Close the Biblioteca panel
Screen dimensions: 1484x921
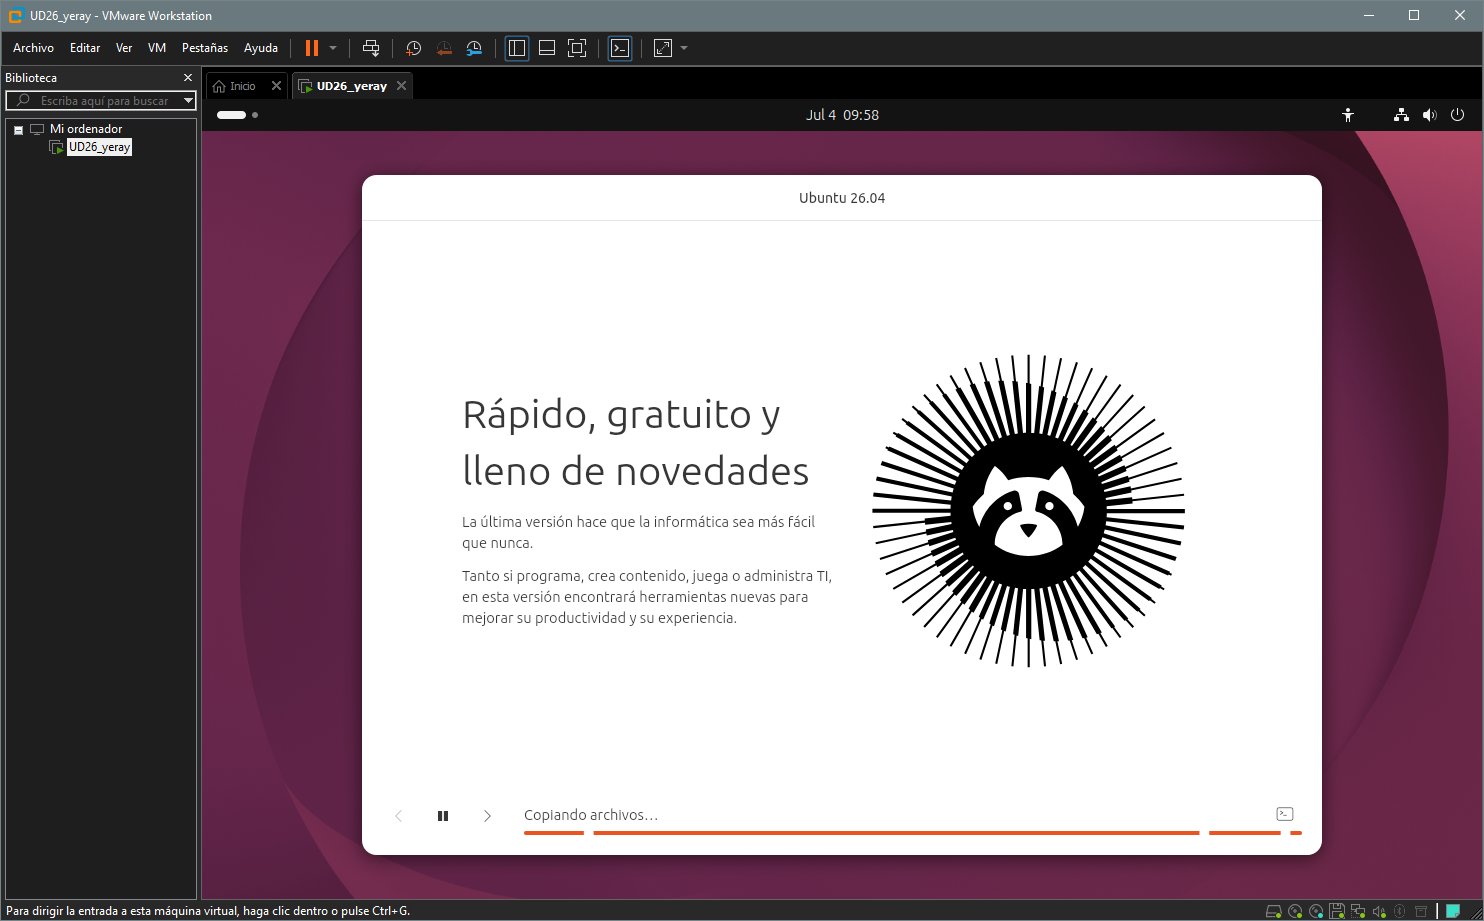(x=188, y=77)
